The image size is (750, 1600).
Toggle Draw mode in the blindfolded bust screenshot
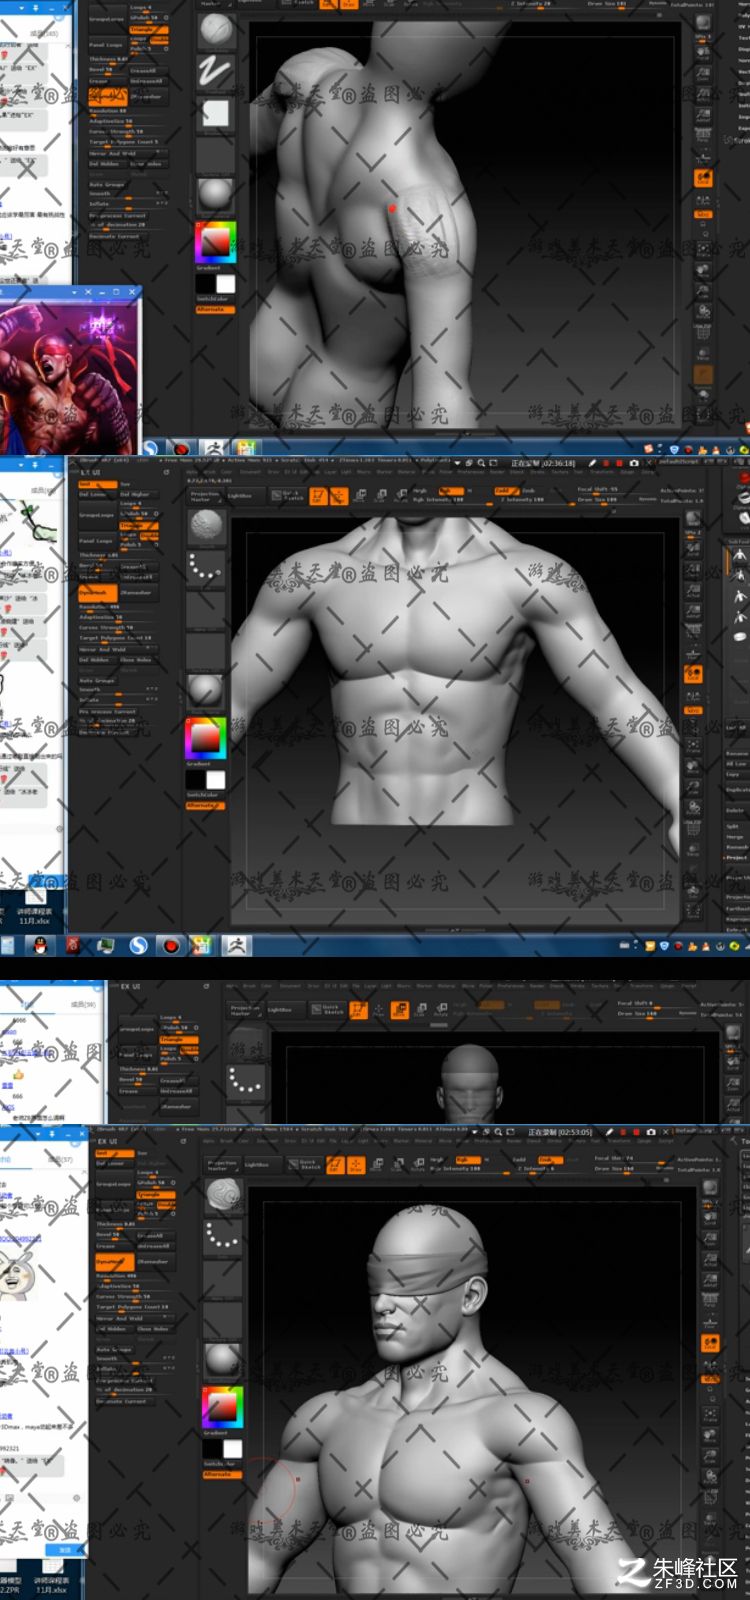pos(356,1163)
